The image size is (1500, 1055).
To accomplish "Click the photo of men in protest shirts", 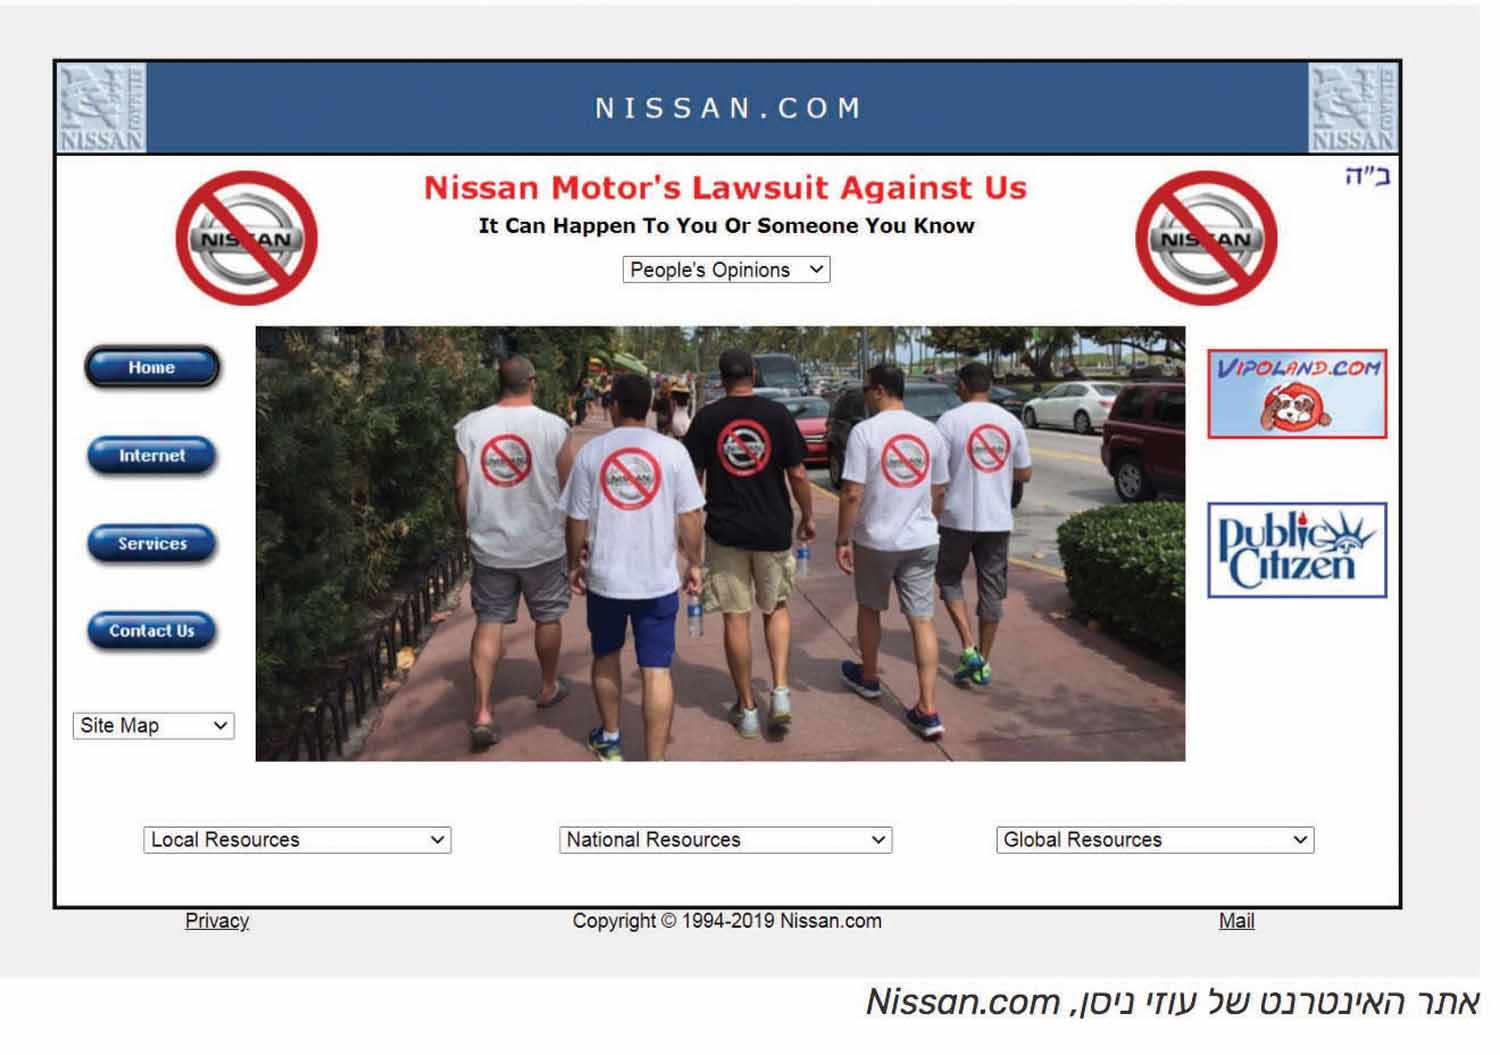I will pos(720,543).
